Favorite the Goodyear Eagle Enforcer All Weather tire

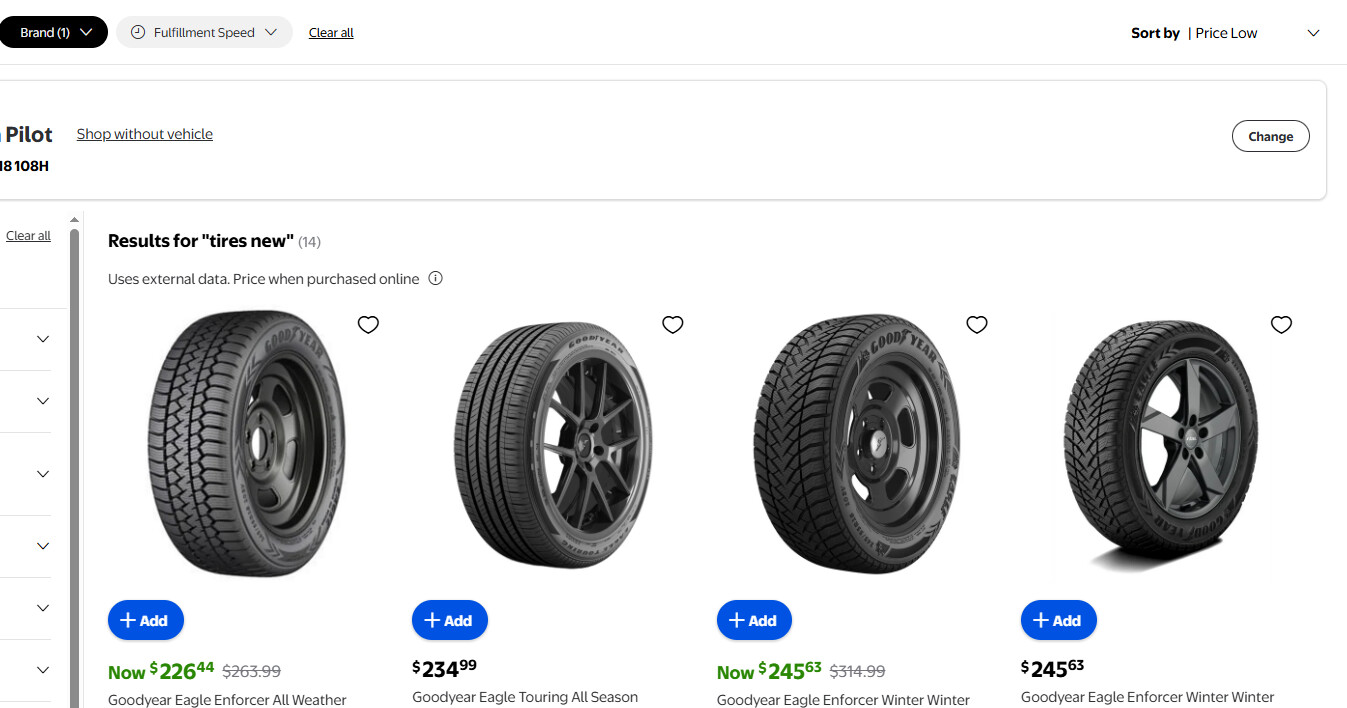click(368, 325)
